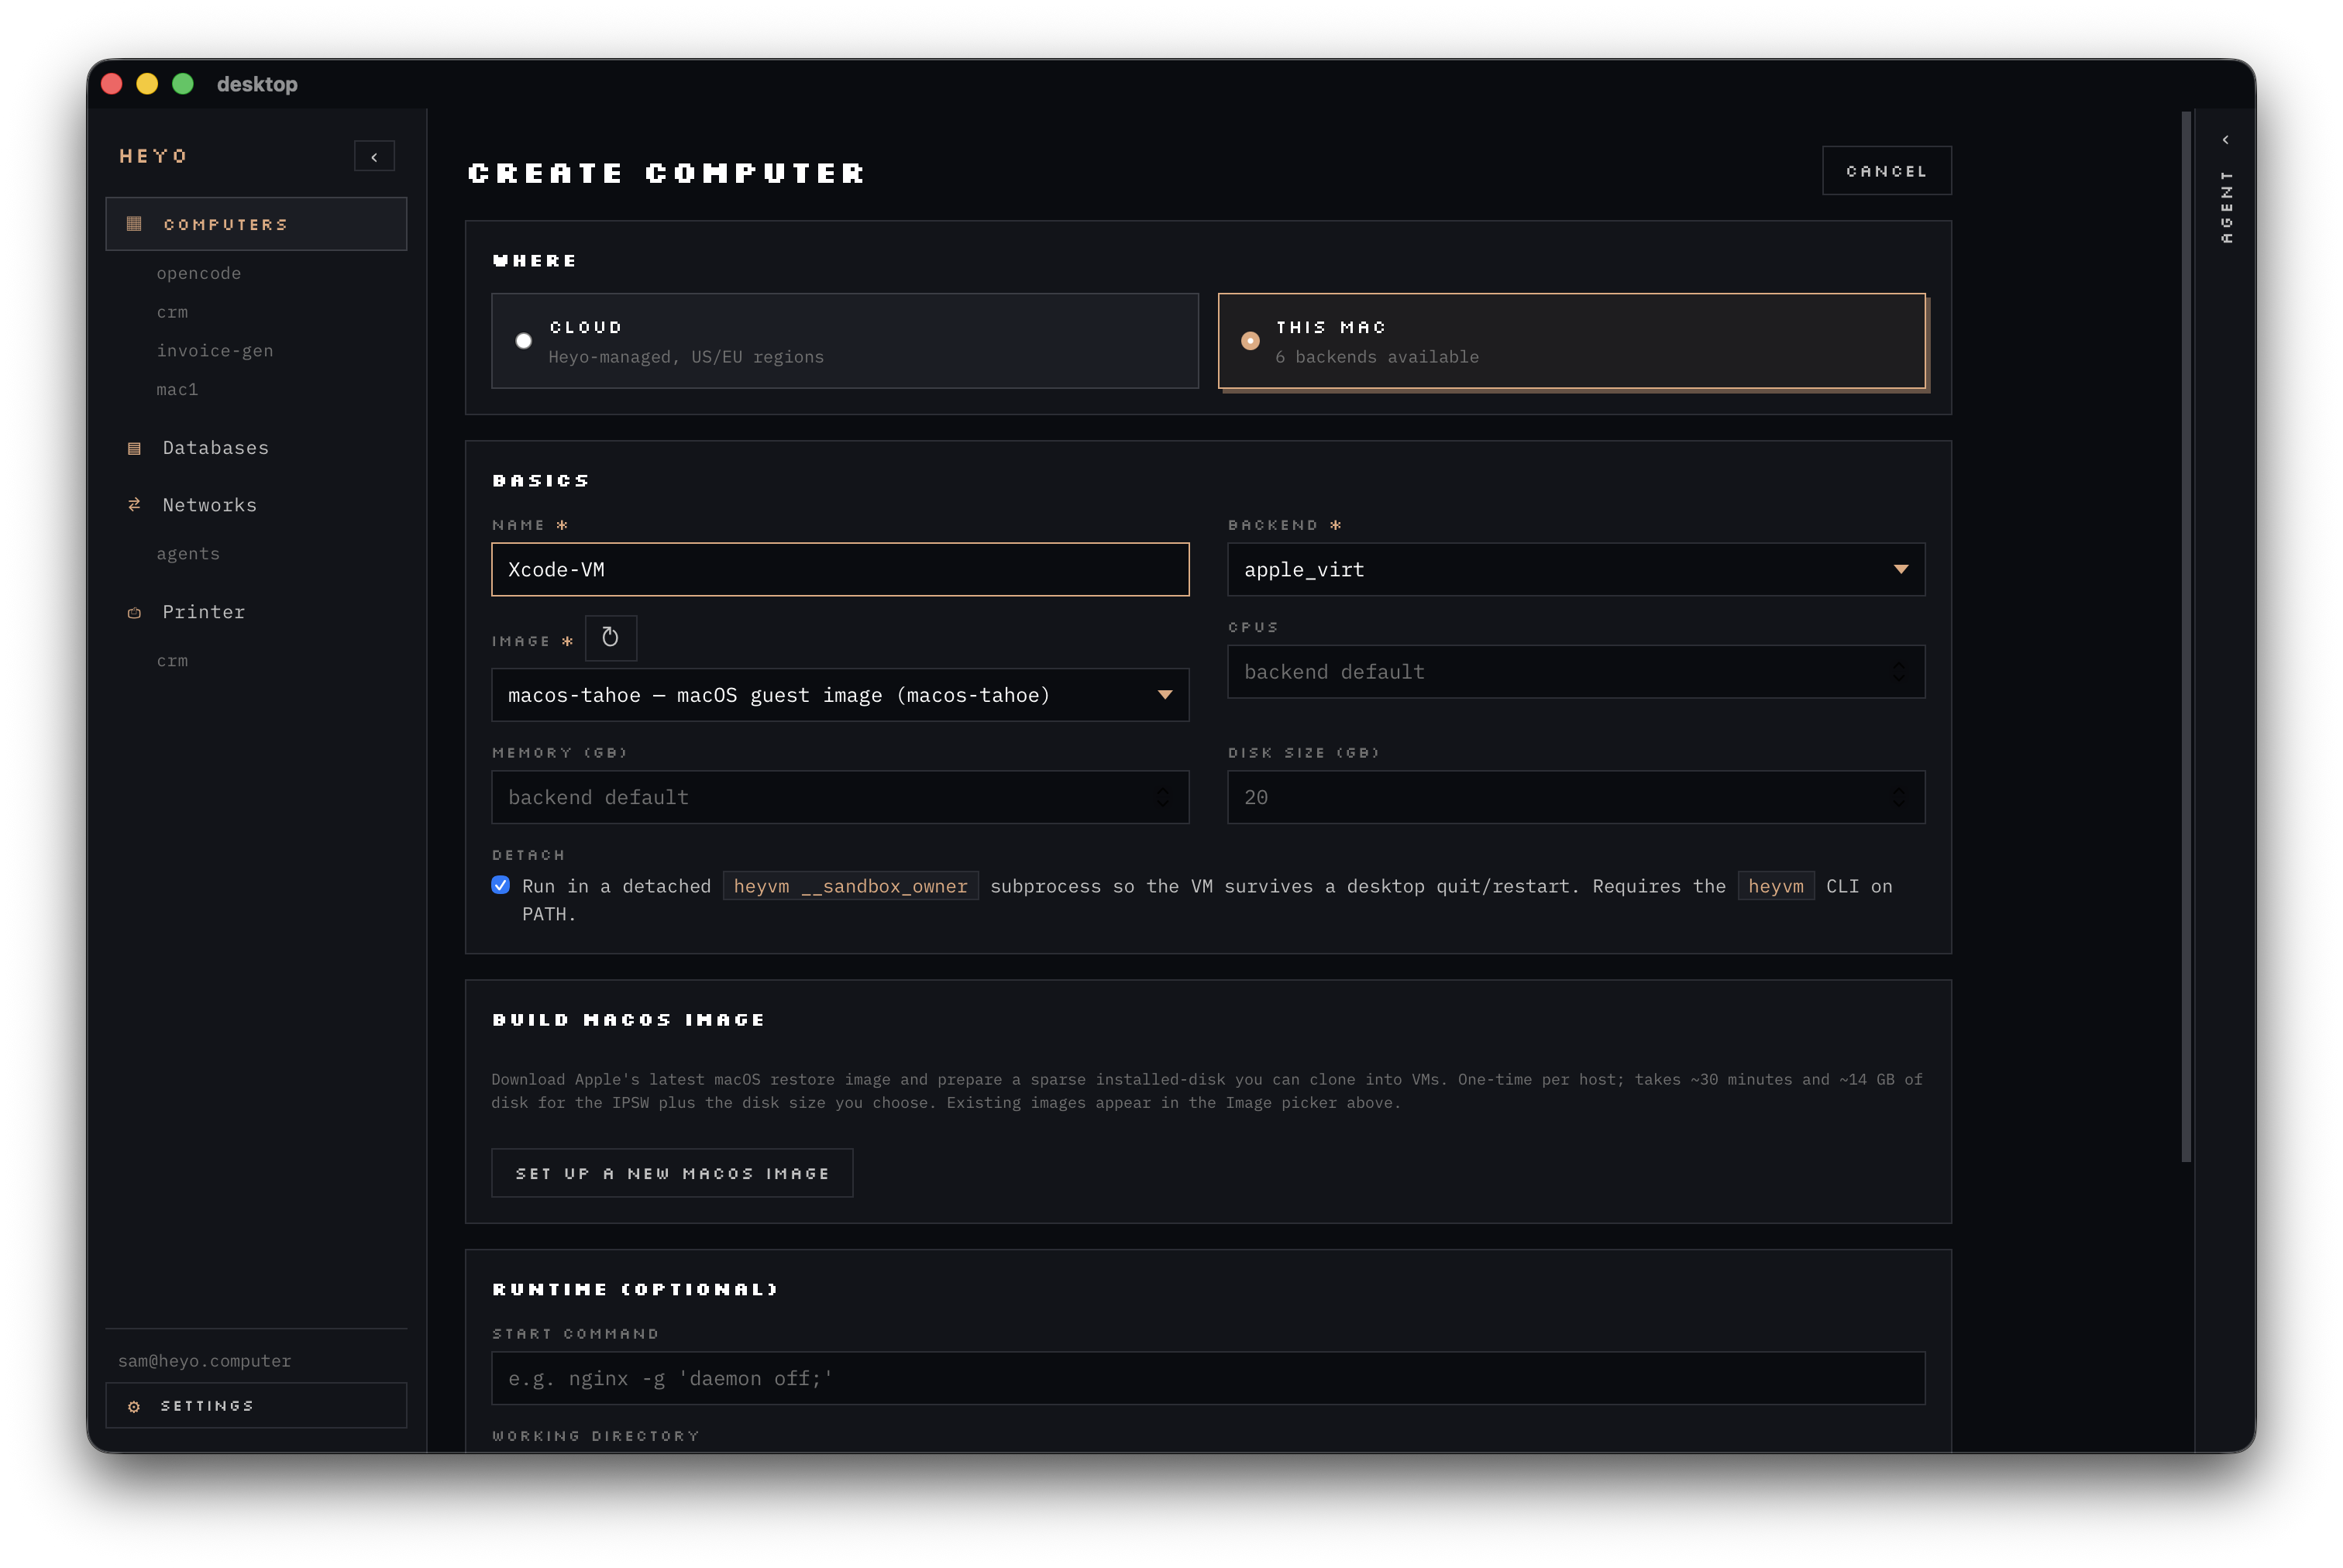The height and width of the screenshot is (1568, 2343).
Task: Select the This Mac radio option
Action: tap(1250, 341)
